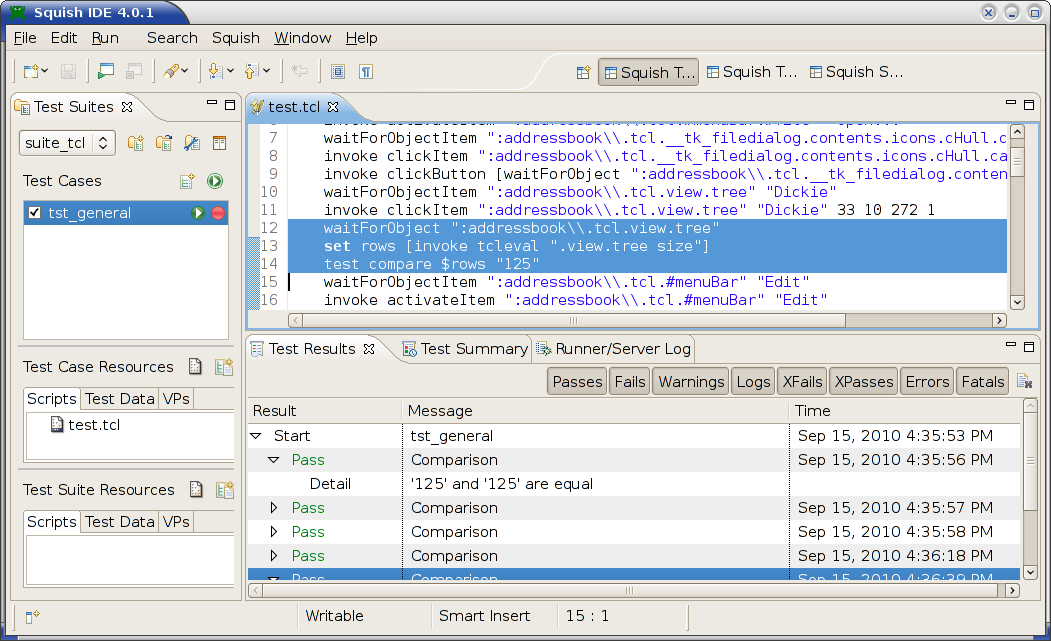
Task: Select the Test Data tab in Test Case Resources
Action: (119, 399)
